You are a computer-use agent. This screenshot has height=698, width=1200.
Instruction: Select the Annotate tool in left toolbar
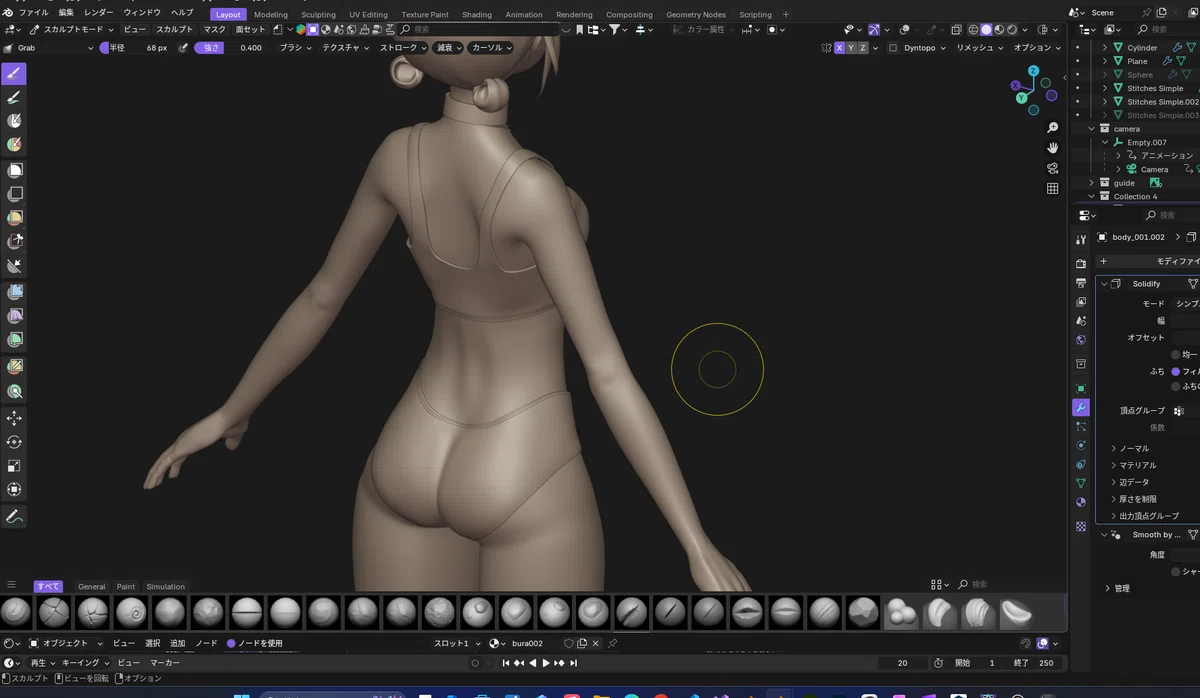14,516
